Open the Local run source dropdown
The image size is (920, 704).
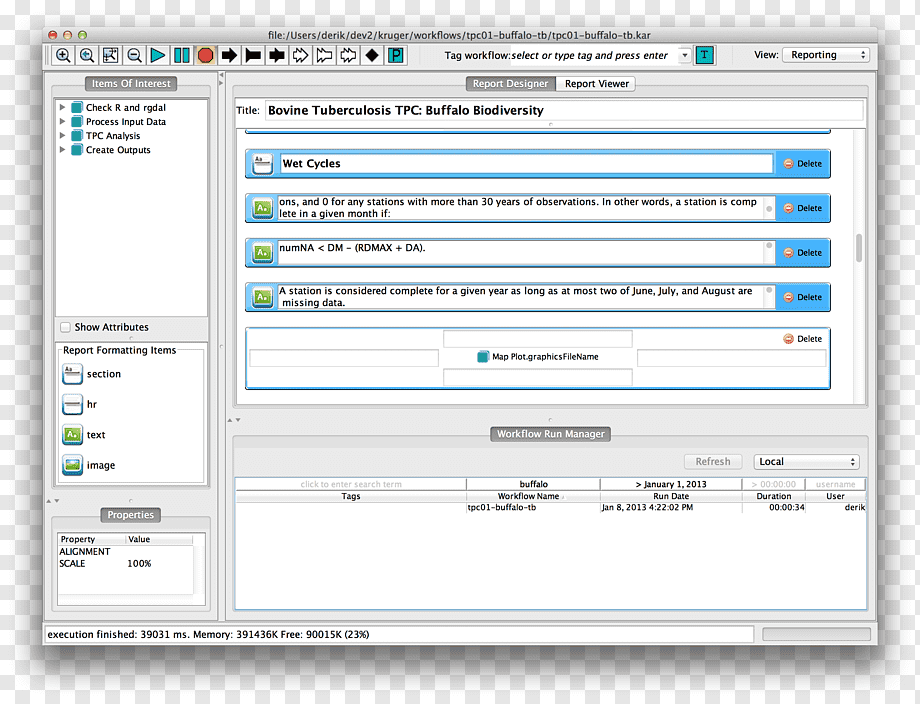coord(806,462)
